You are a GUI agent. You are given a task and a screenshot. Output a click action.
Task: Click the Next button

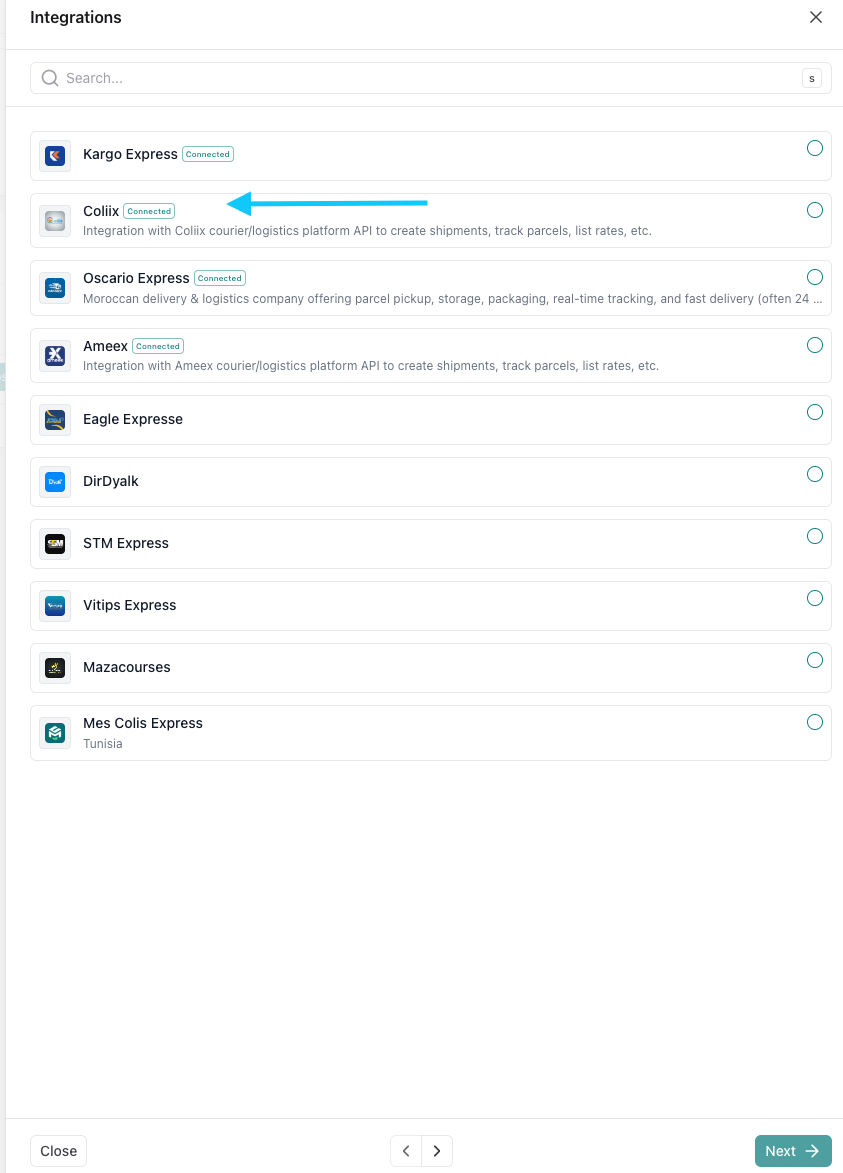792,1151
